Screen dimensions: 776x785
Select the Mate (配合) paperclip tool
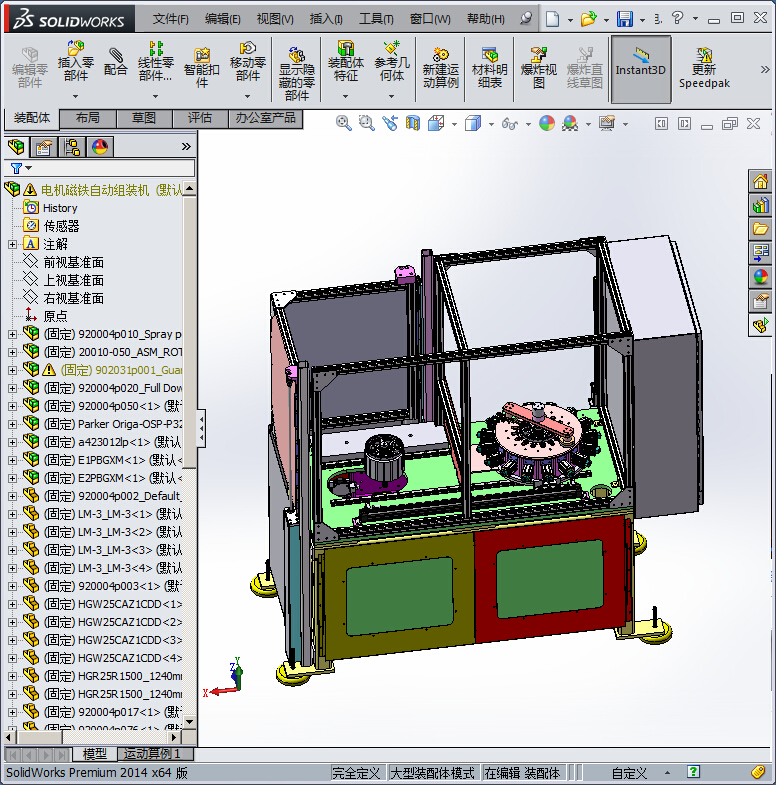pyautogui.click(x=116, y=62)
